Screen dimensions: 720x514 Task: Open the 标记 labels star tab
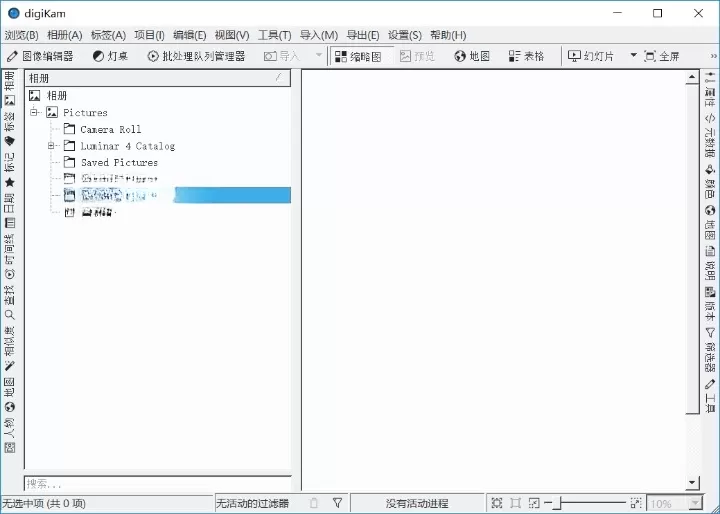[x=9, y=169]
